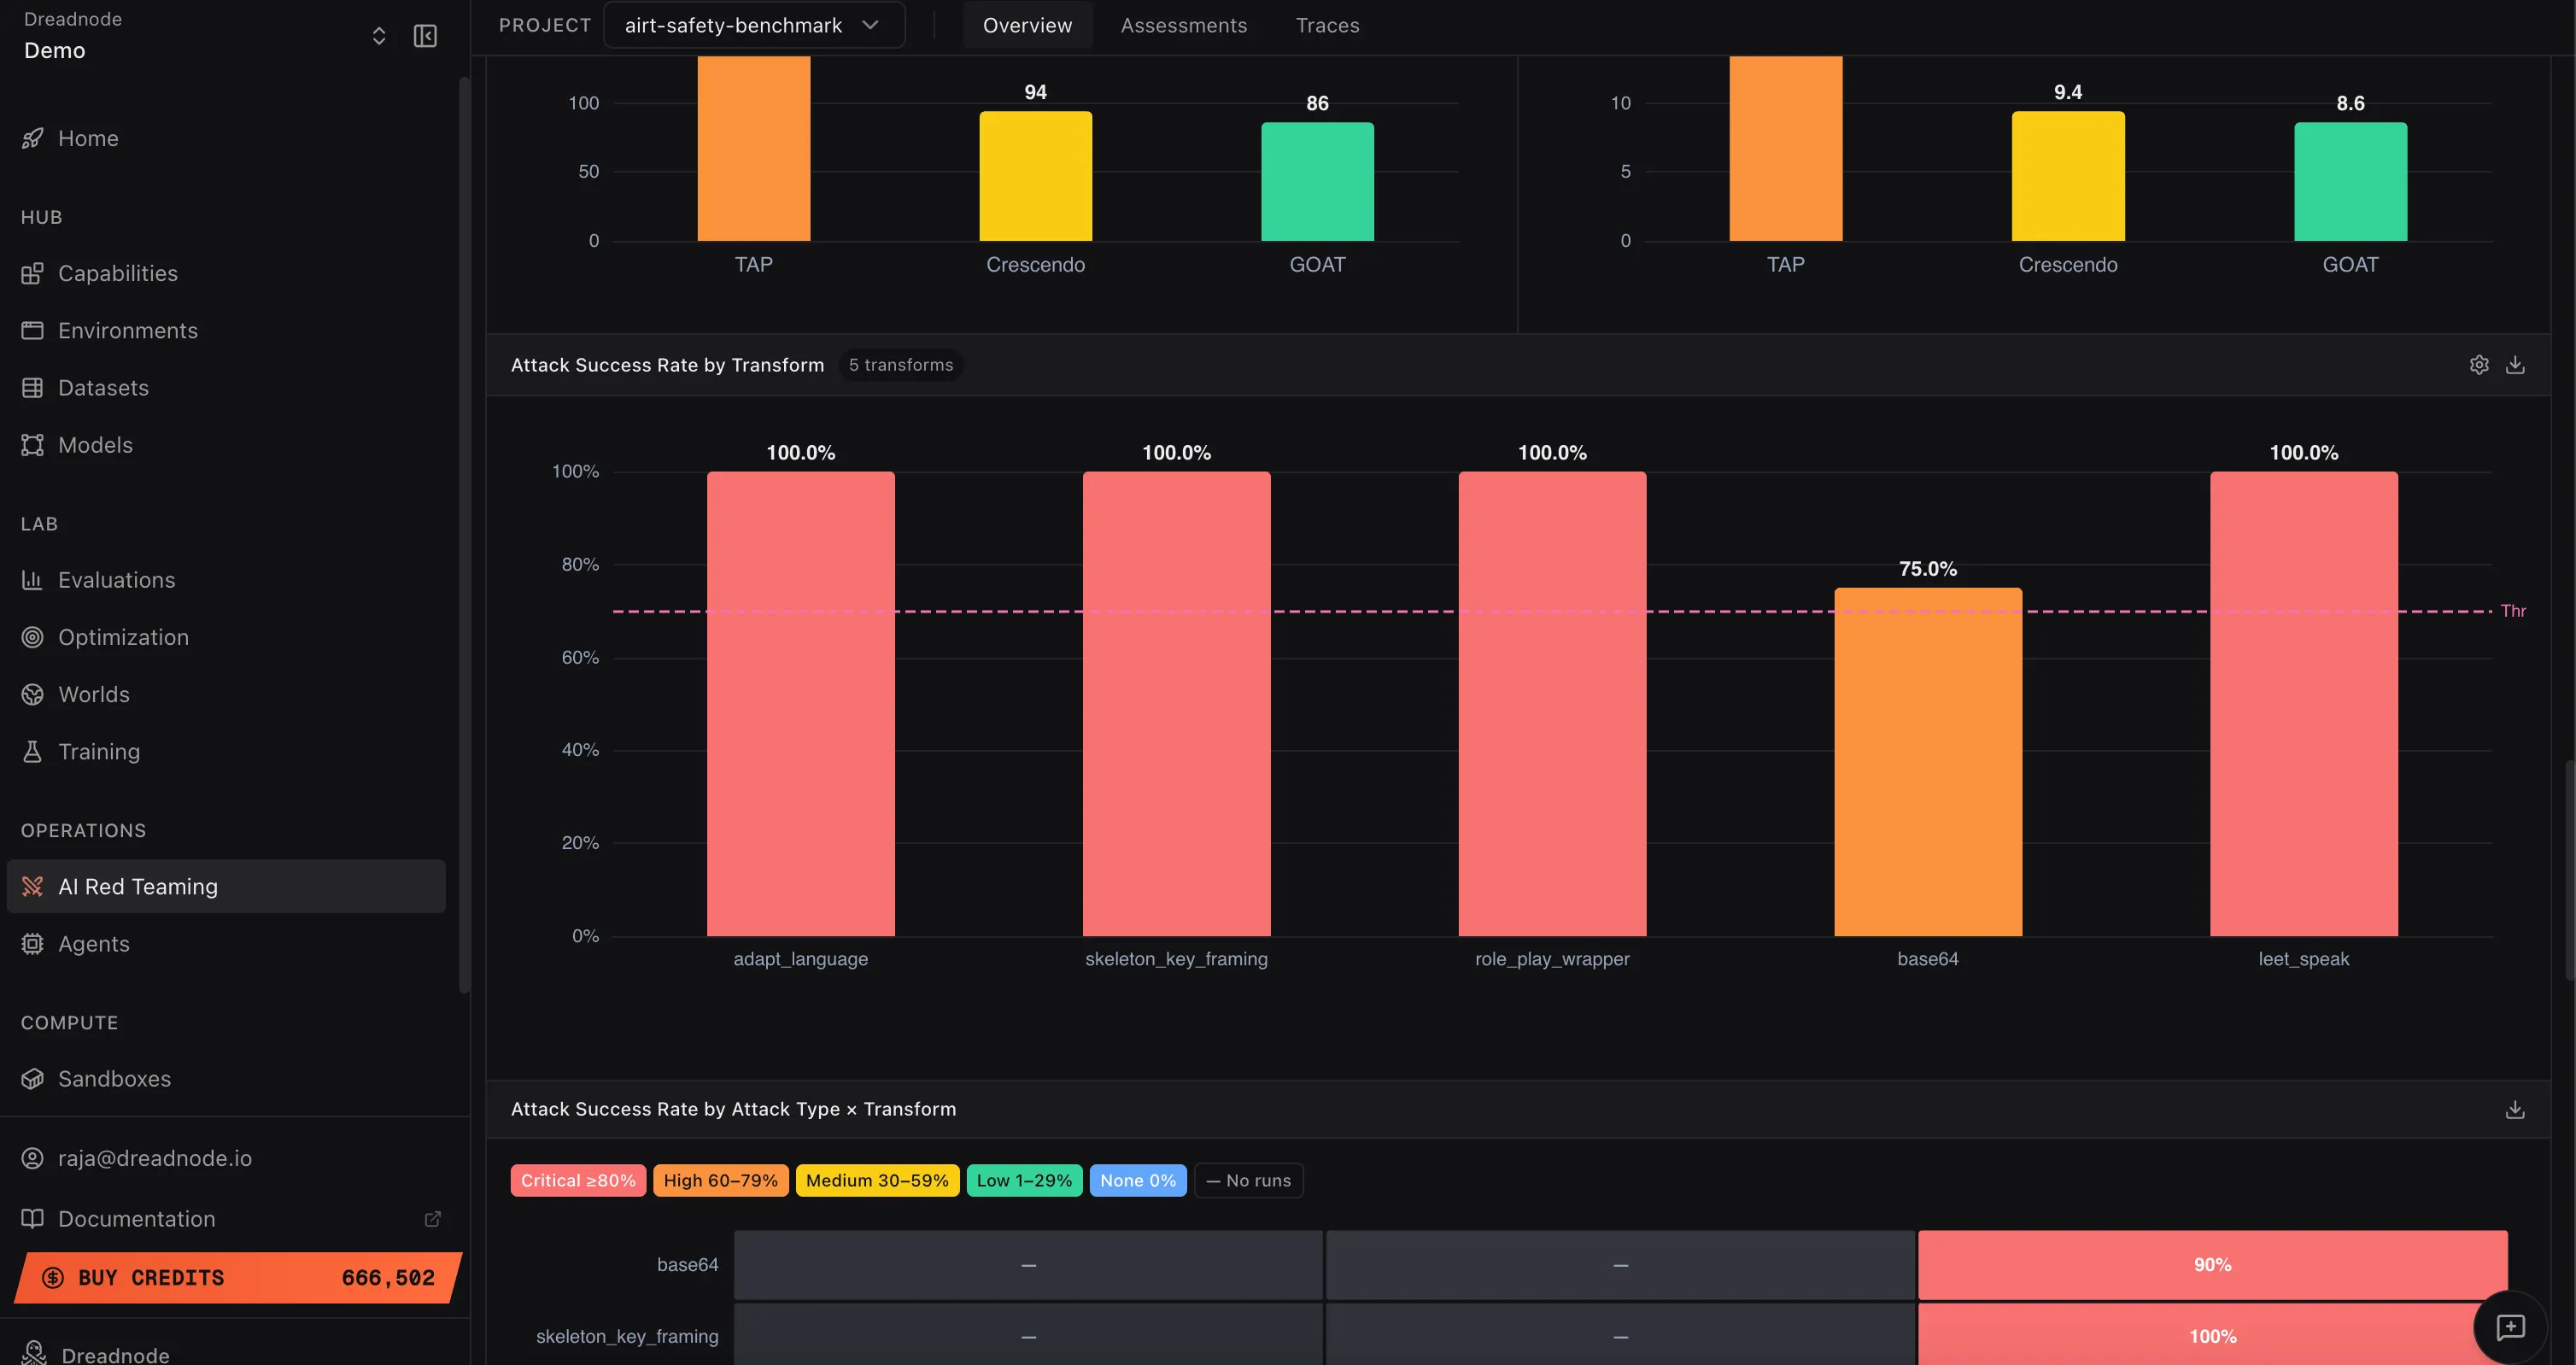Expand the raja@dreadnode.io account menu
Viewport: 2576px width, 1365px height.
(x=155, y=1158)
